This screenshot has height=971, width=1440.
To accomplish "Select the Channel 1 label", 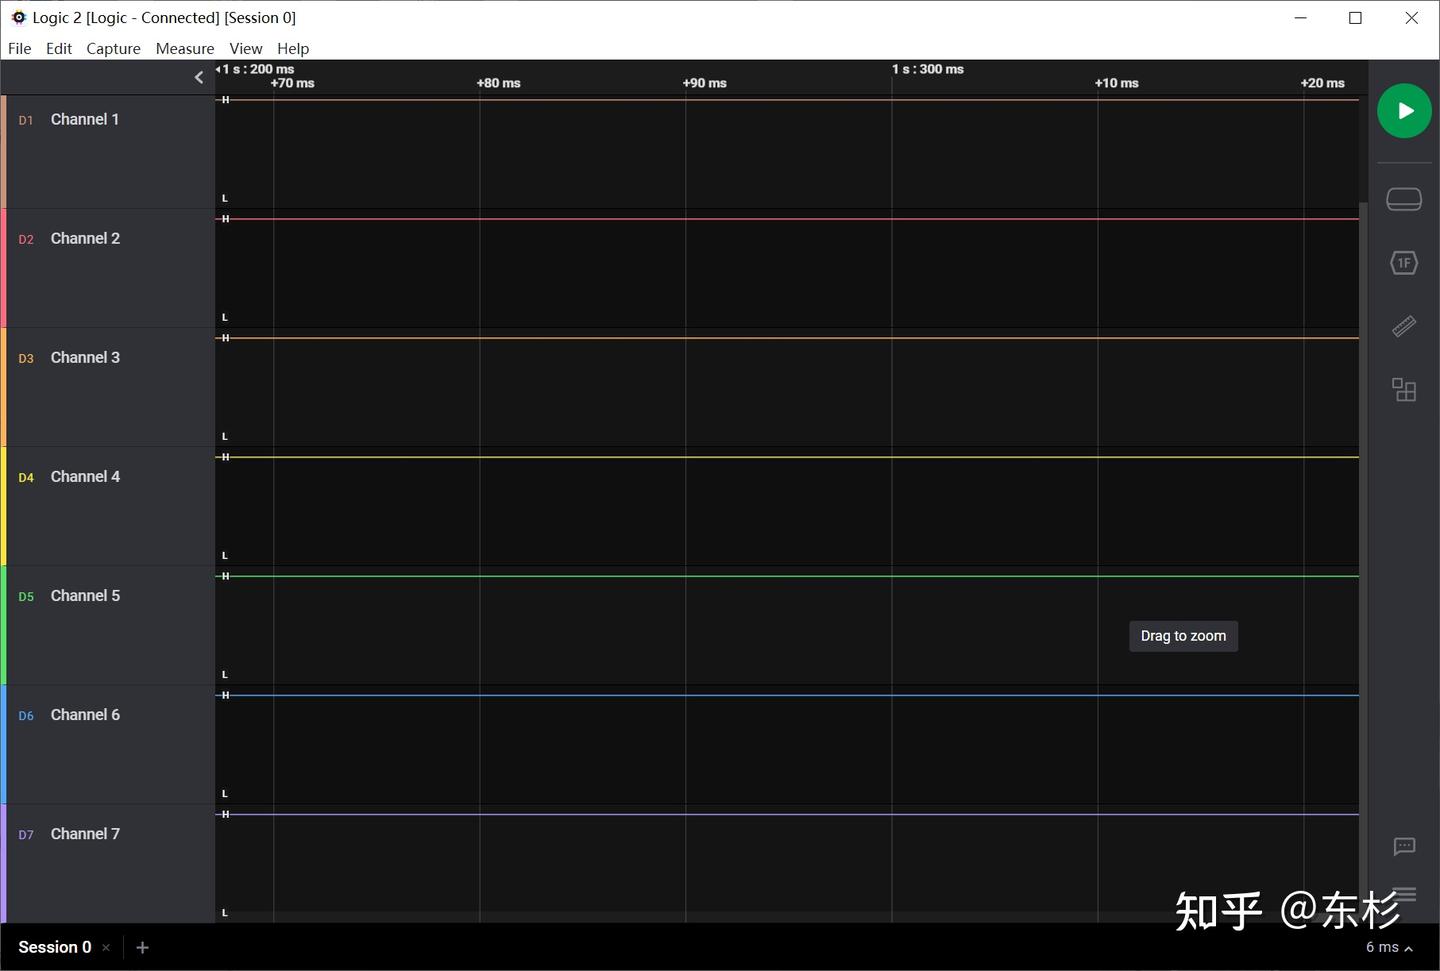I will point(85,119).
